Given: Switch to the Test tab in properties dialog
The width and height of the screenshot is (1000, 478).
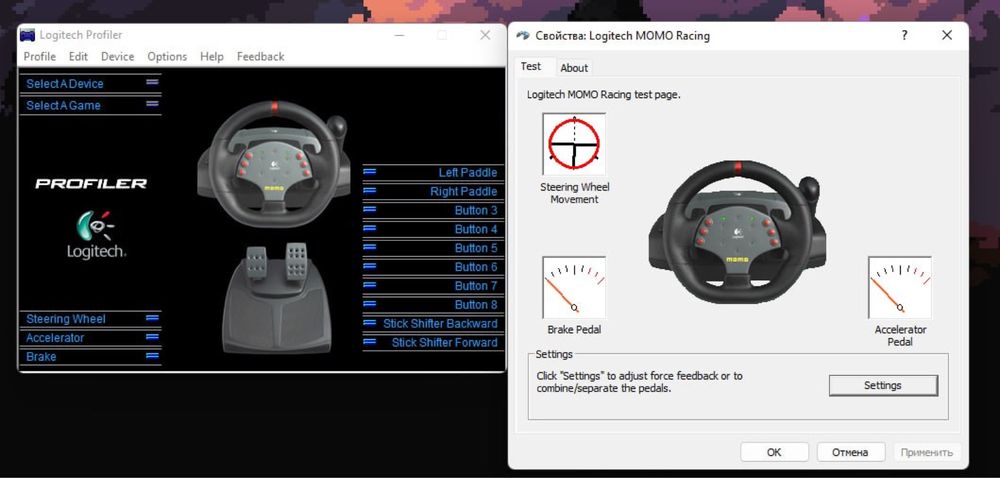Looking at the screenshot, I should (531, 66).
